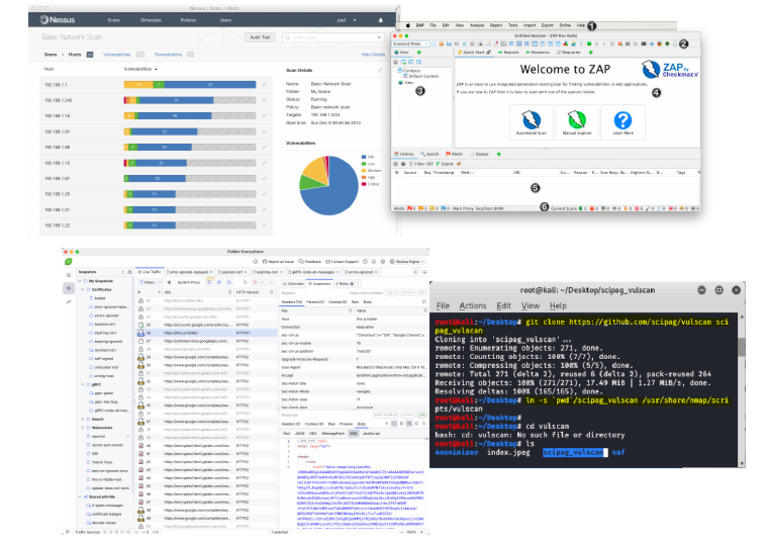Open the Actions menu in the Kali terminal
This screenshot has height=543, width=768.
click(473, 306)
